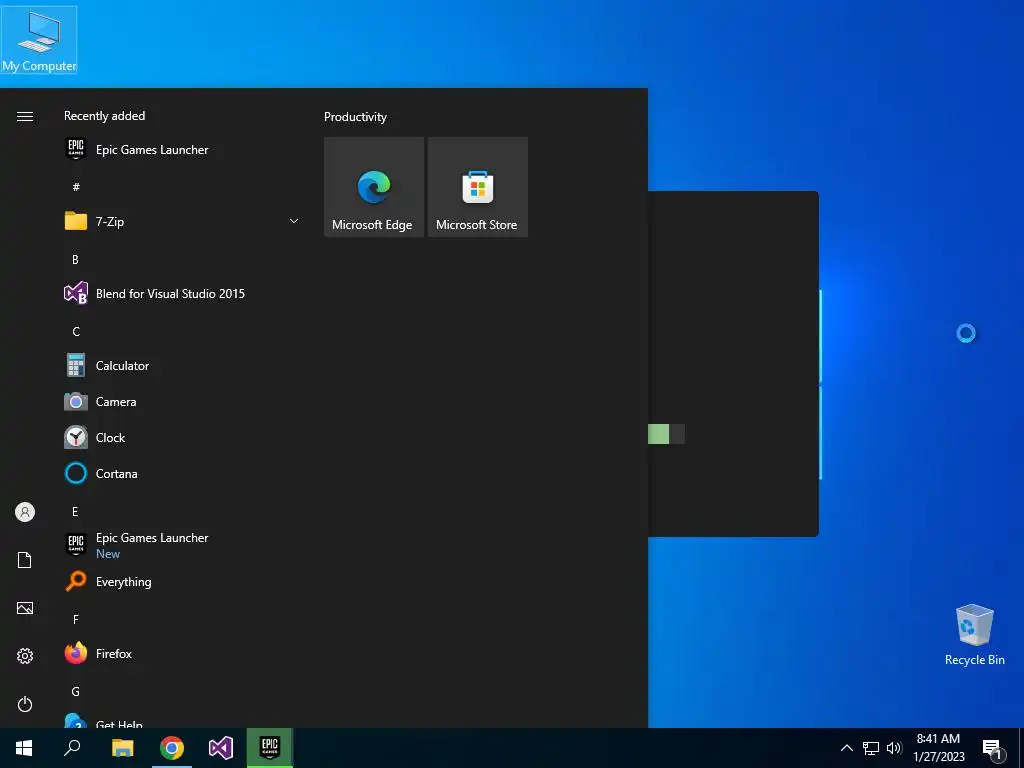The height and width of the screenshot is (768, 1024).
Task: Click the Recently added heading
Action: [x=104, y=116]
